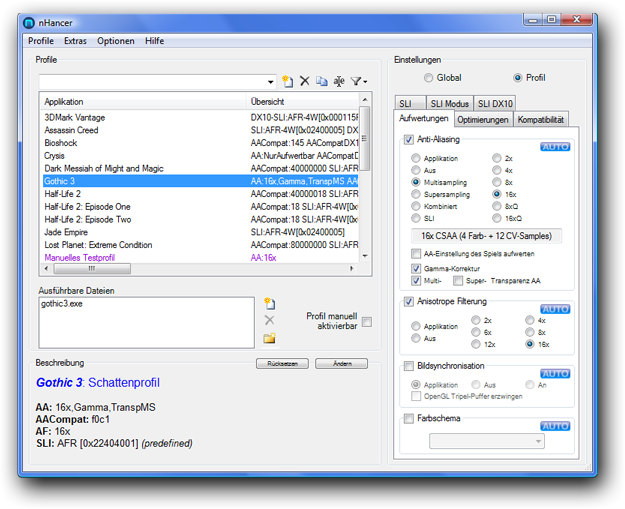Click the 16x CSAA sample info field

487,236
